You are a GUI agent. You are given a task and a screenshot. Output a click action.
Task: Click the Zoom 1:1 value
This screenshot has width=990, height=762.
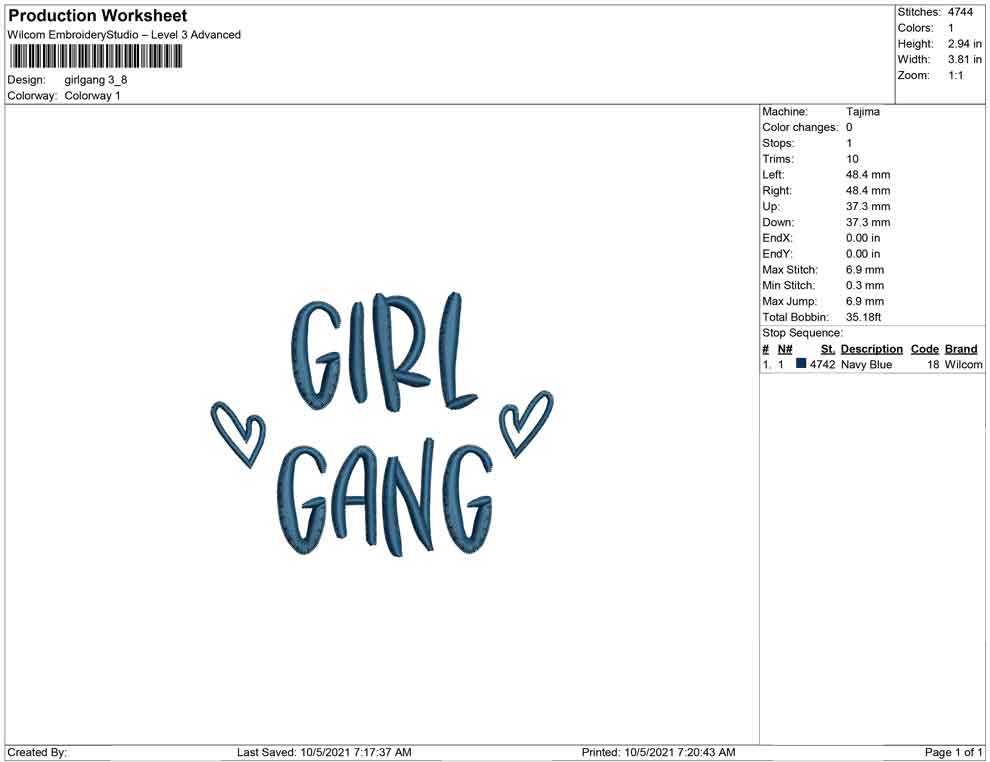tap(955, 76)
